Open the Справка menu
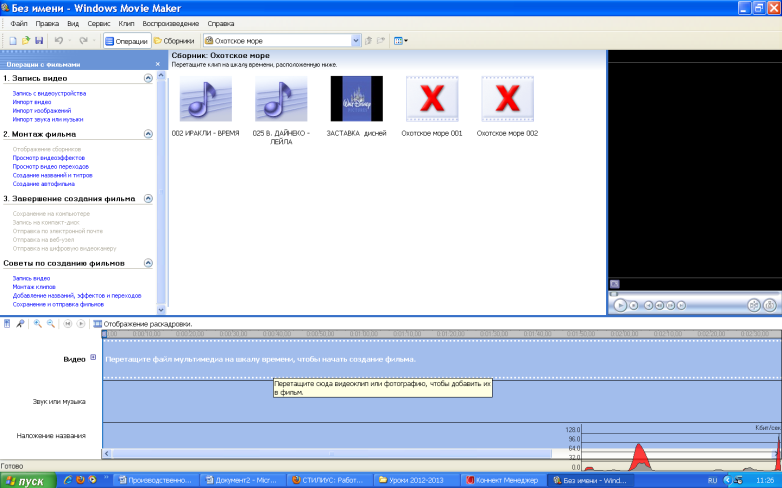The height and width of the screenshot is (488, 782). [220, 23]
